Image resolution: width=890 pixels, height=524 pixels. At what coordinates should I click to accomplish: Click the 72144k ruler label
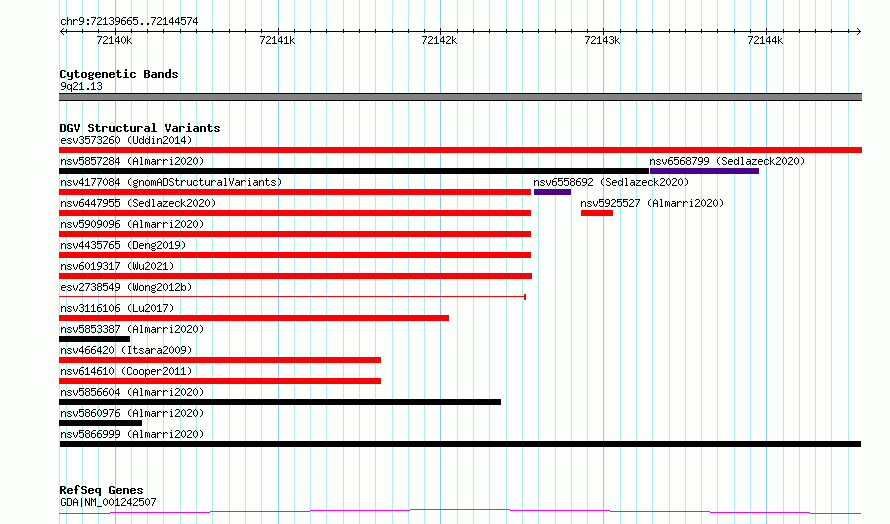(765, 40)
